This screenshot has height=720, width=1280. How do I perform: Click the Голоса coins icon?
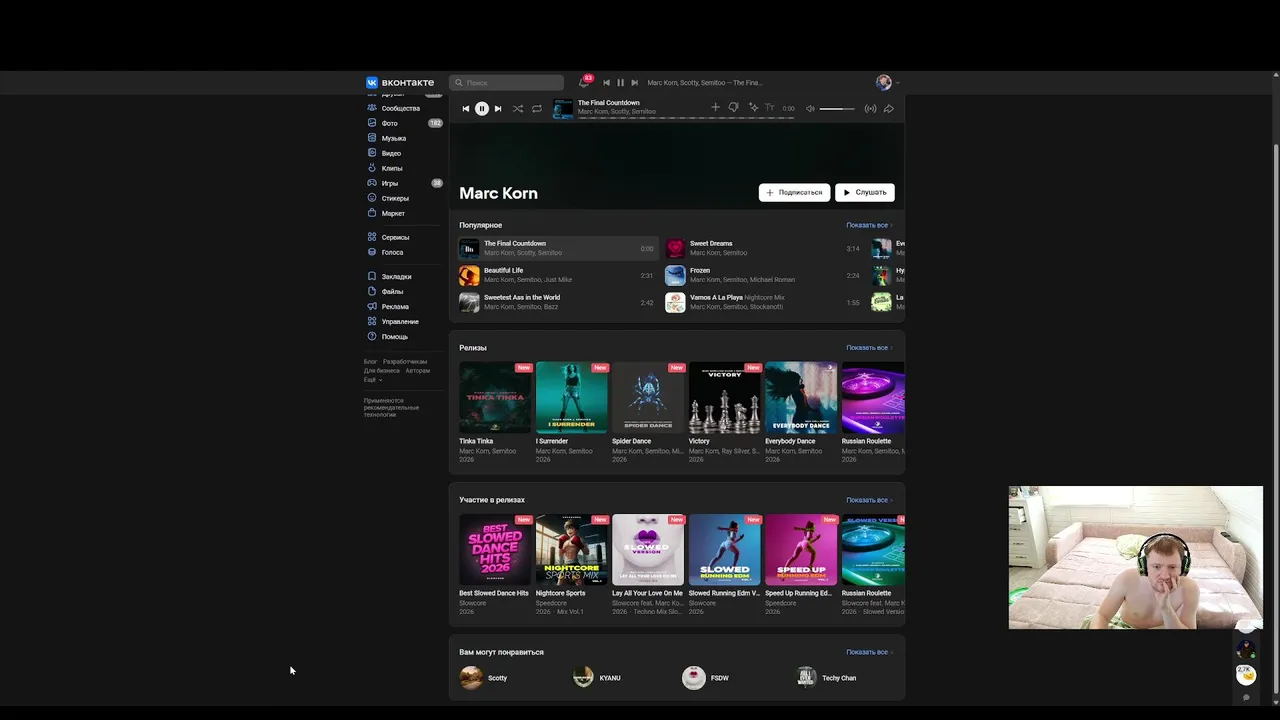(372, 252)
